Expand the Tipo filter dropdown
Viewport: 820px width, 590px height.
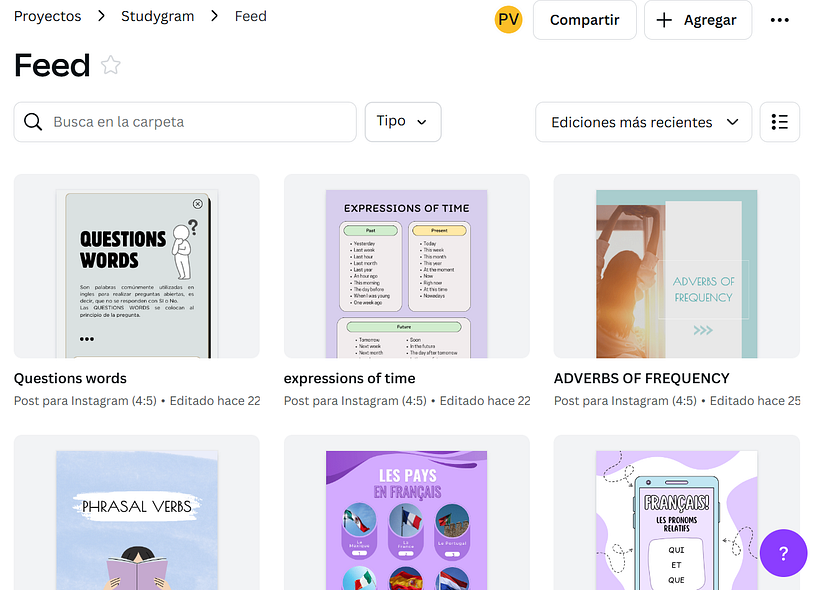coord(403,122)
